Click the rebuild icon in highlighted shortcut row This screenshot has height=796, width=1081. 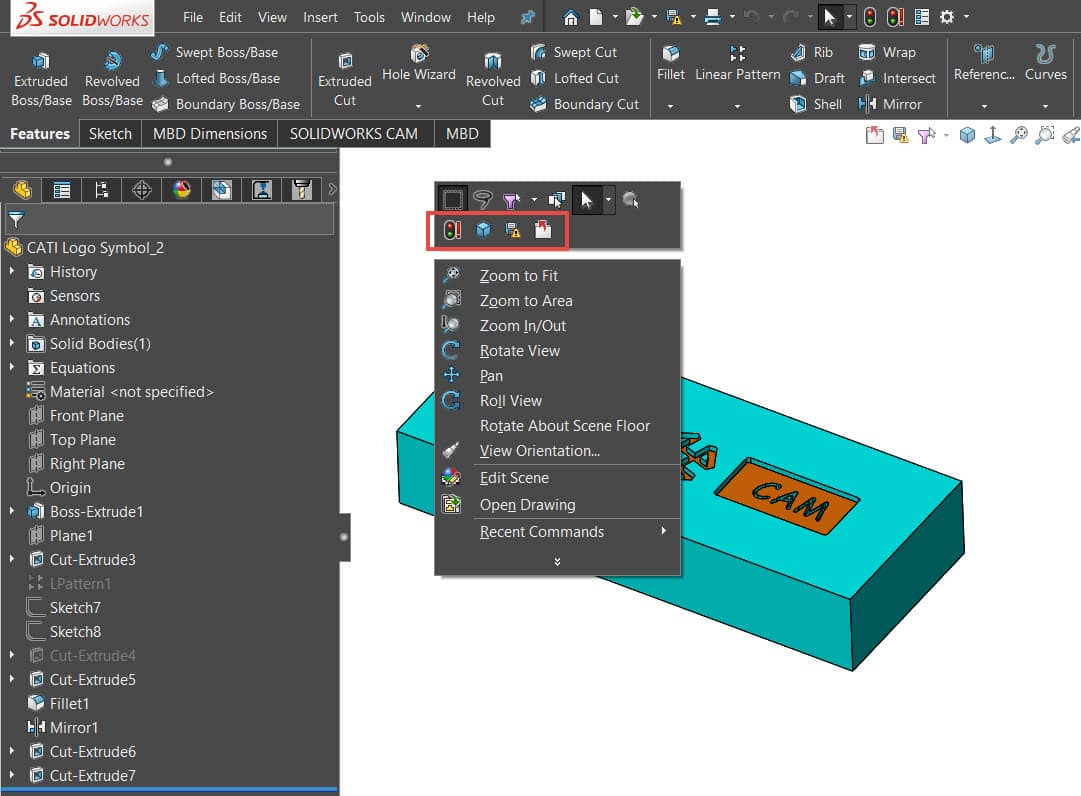[452, 230]
